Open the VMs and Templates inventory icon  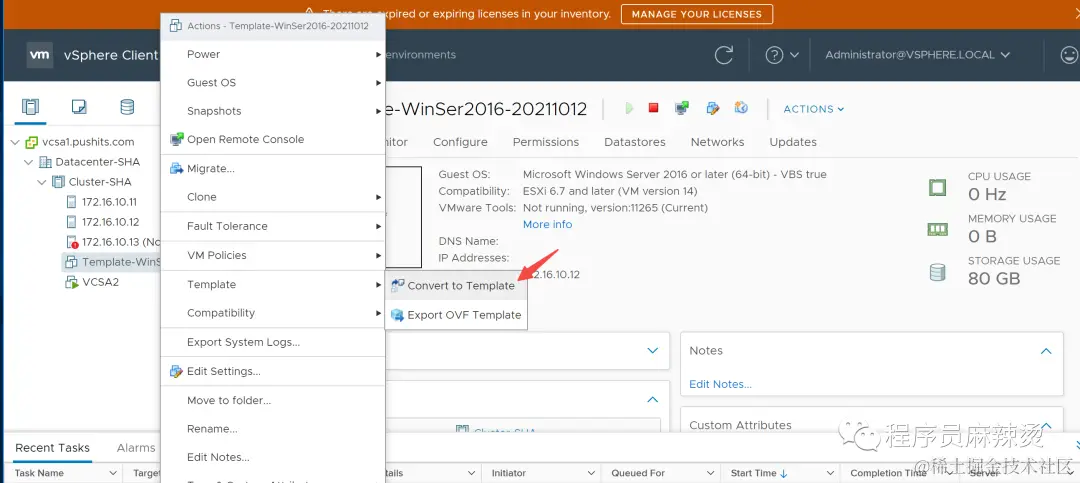(x=79, y=107)
